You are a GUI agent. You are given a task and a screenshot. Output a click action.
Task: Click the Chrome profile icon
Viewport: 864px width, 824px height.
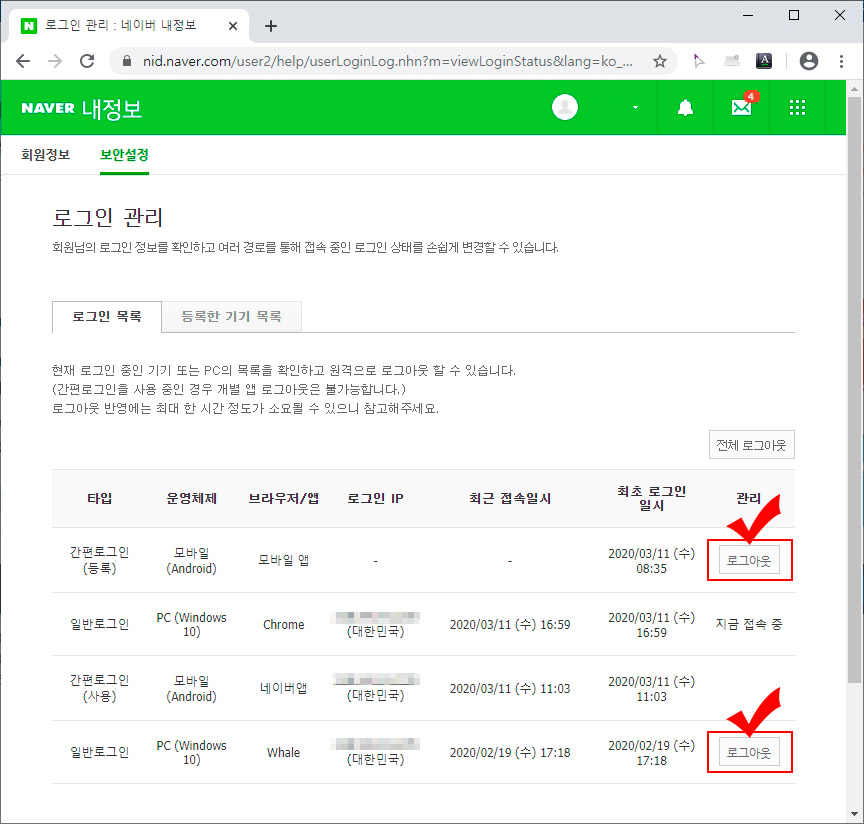click(x=809, y=60)
